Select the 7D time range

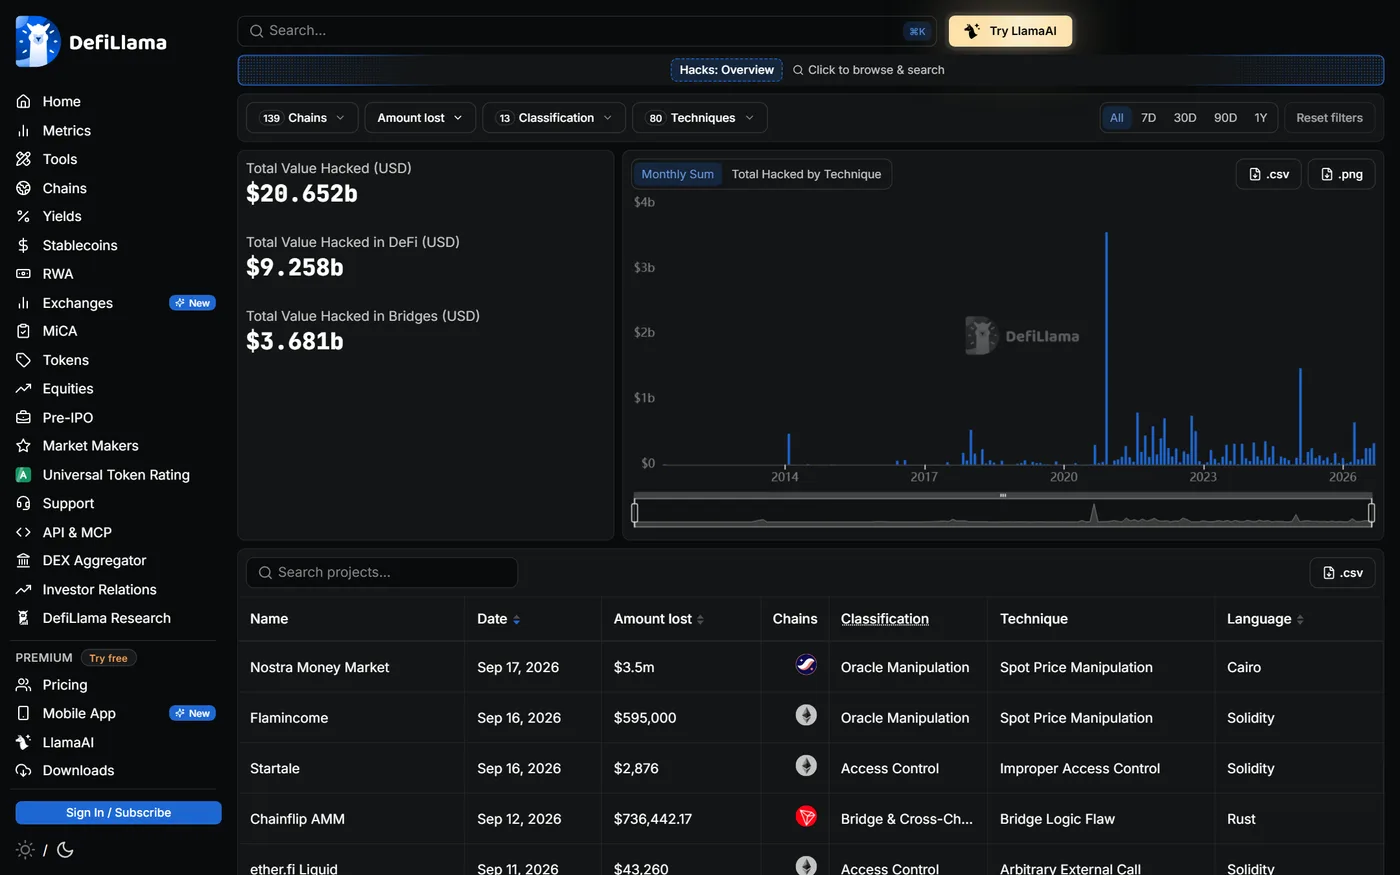[x=1149, y=118]
